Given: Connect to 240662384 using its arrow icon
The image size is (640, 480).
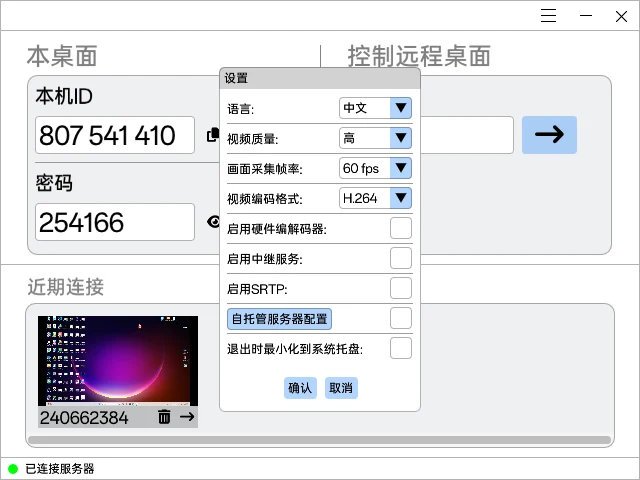Looking at the screenshot, I should click(187, 417).
